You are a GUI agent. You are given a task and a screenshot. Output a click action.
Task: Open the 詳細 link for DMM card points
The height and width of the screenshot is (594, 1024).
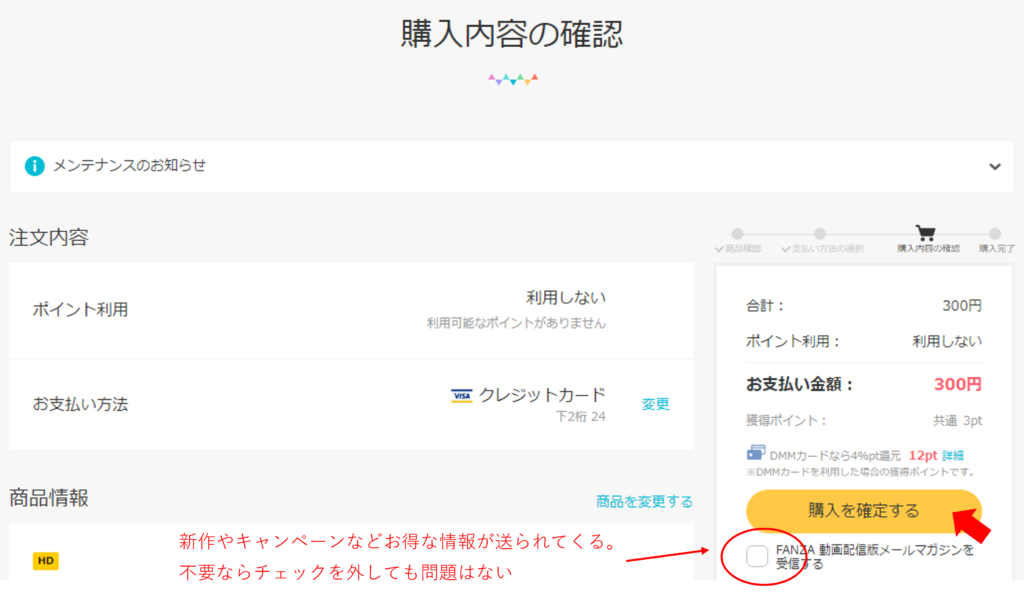tap(953, 455)
